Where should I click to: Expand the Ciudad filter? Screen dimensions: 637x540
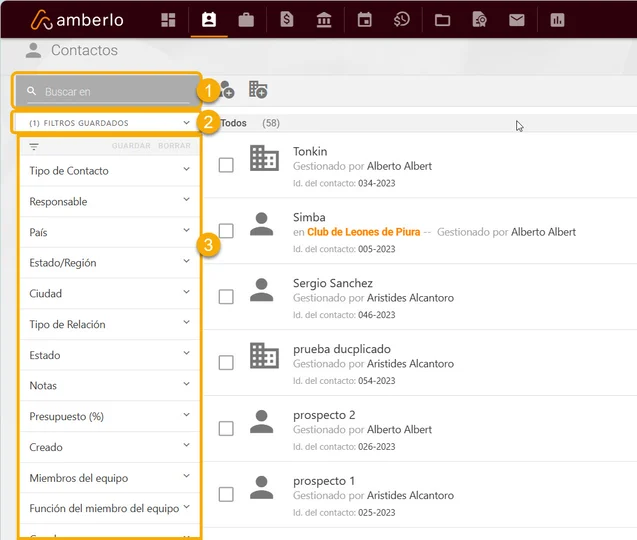(x=110, y=293)
